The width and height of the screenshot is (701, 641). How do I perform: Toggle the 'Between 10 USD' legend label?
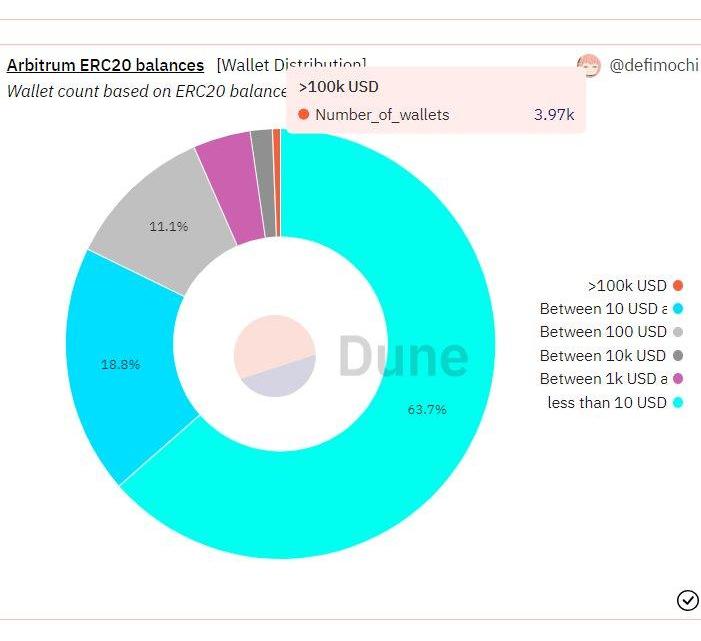pyautogui.click(x=602, y=309)
